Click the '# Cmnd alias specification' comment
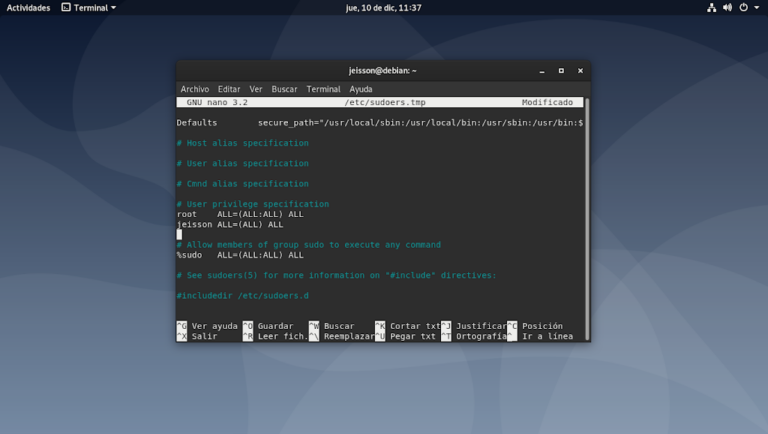This screenshot has width=768, height=434. tap(242, 184)
